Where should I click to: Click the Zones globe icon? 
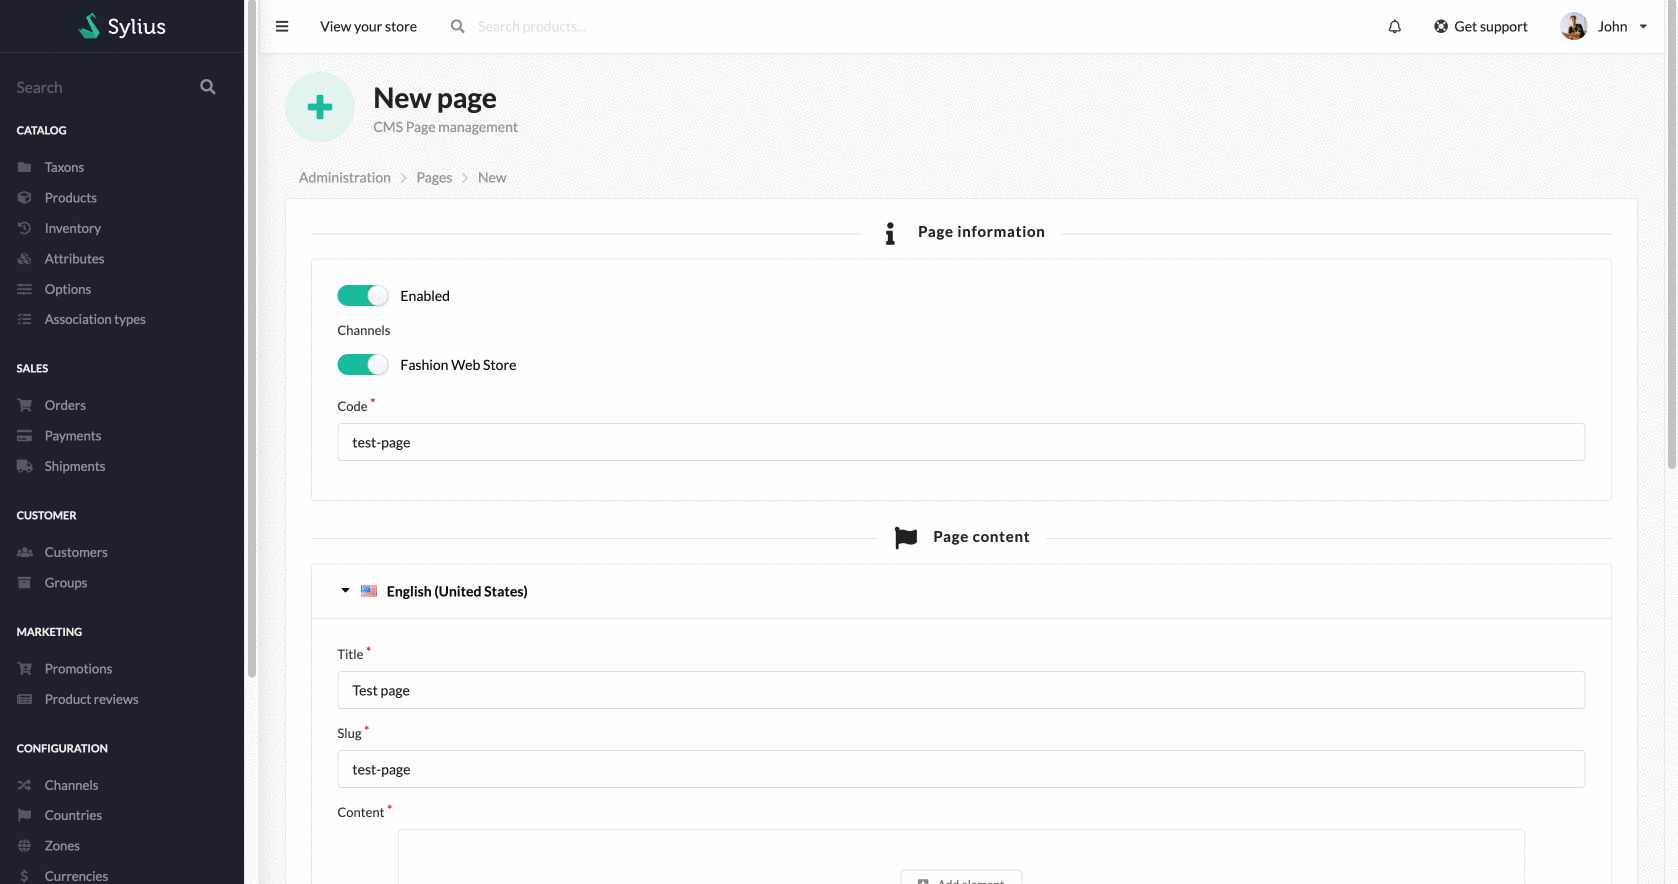click(x=25, y=846)
